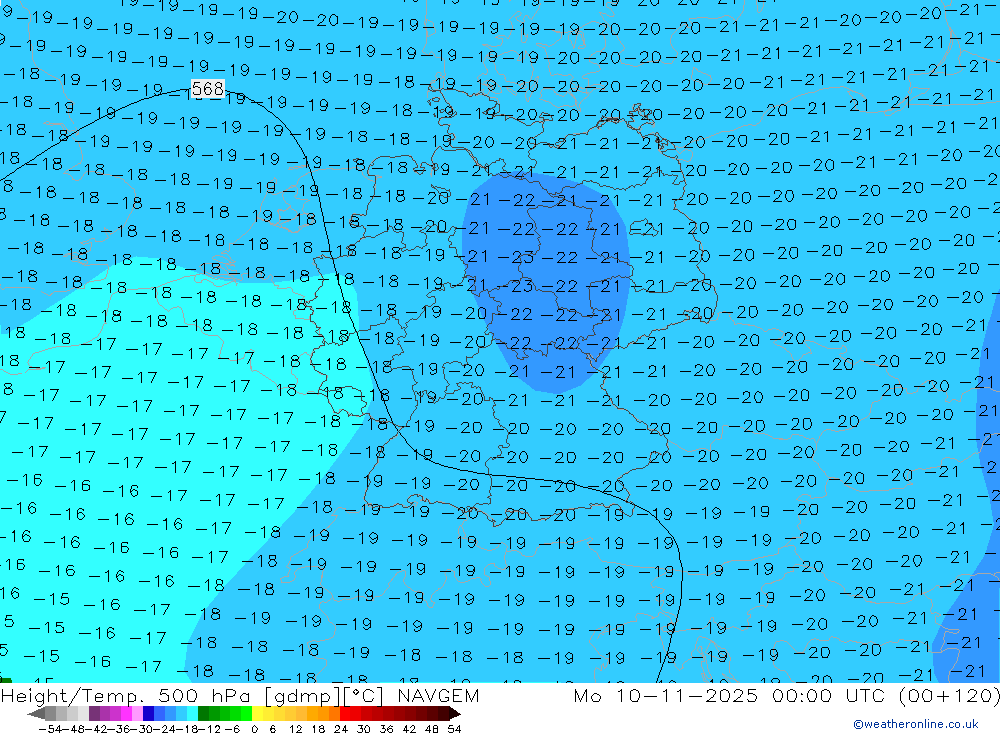This screenshot has height=733, width=1000.
Task: Click the '24' color scale label
Action: point(341,729)
